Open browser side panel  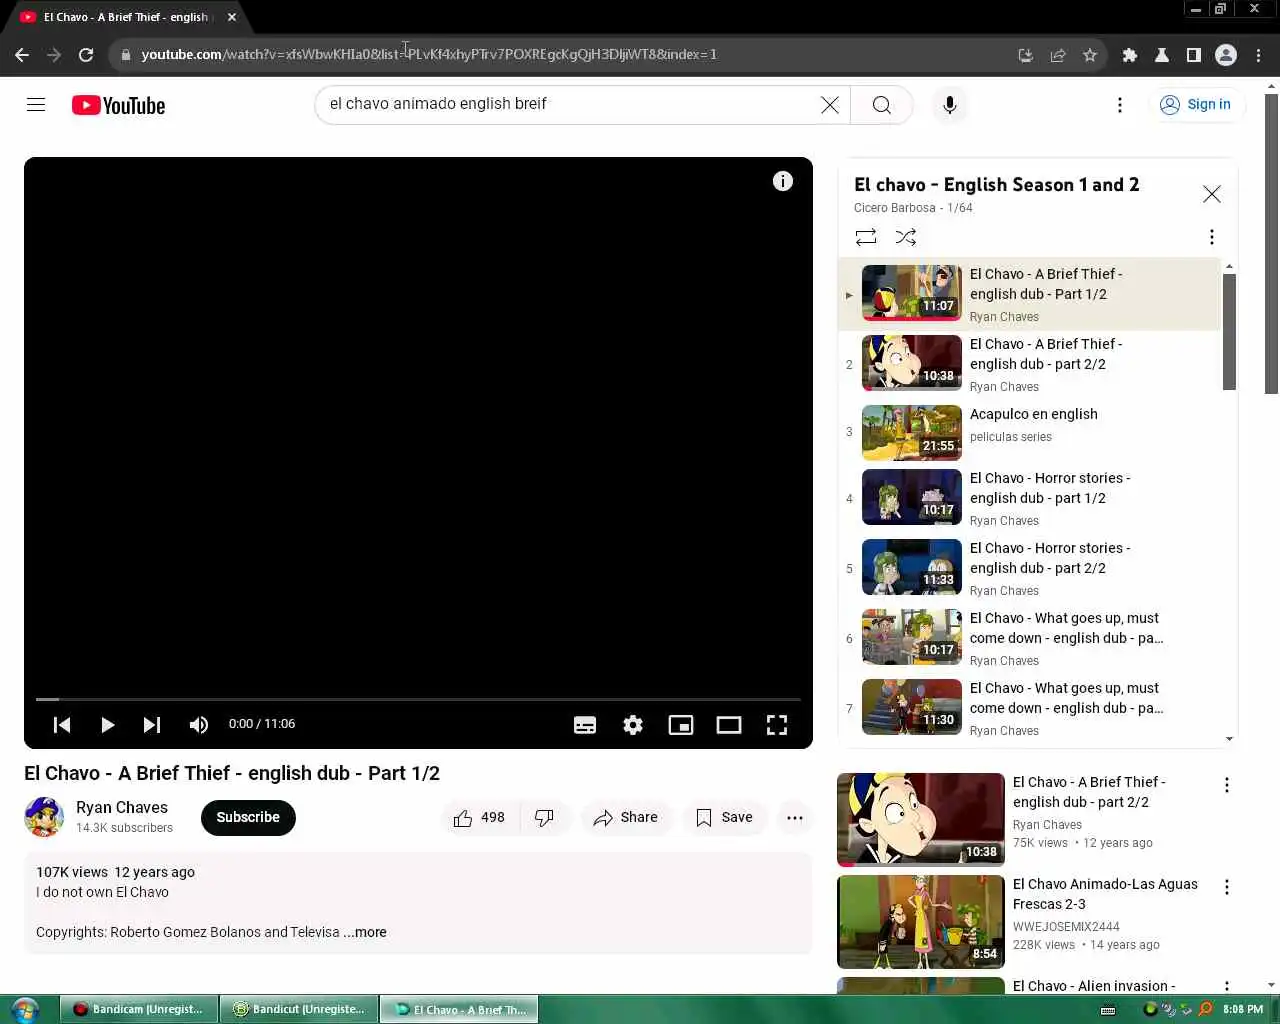(1194, 55)
